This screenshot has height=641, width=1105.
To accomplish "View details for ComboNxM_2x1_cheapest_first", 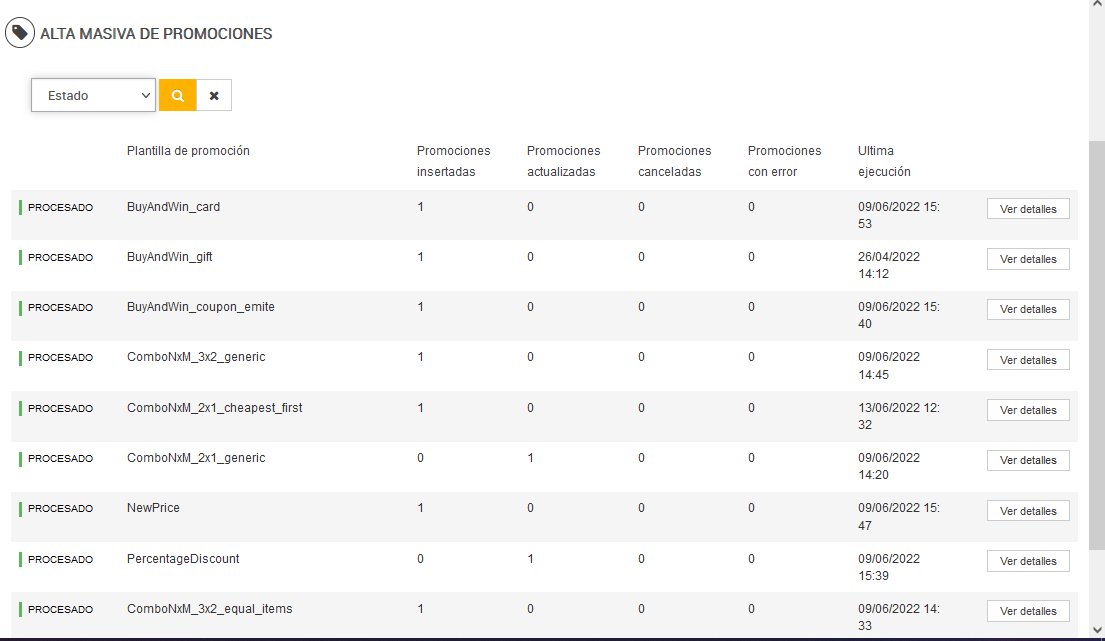I will pyautogui.click(x=1028, y=410).
